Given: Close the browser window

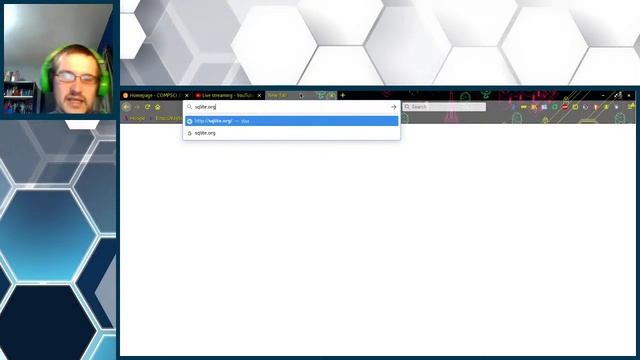Looking at the screenshot, I should tap(629, 96).
